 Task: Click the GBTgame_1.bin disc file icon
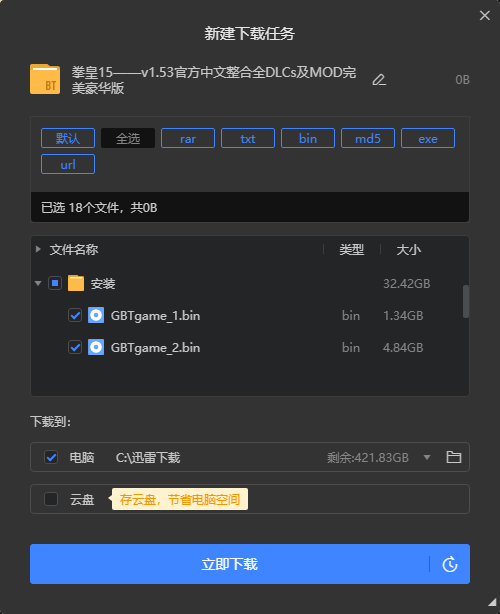pos(96,315)
